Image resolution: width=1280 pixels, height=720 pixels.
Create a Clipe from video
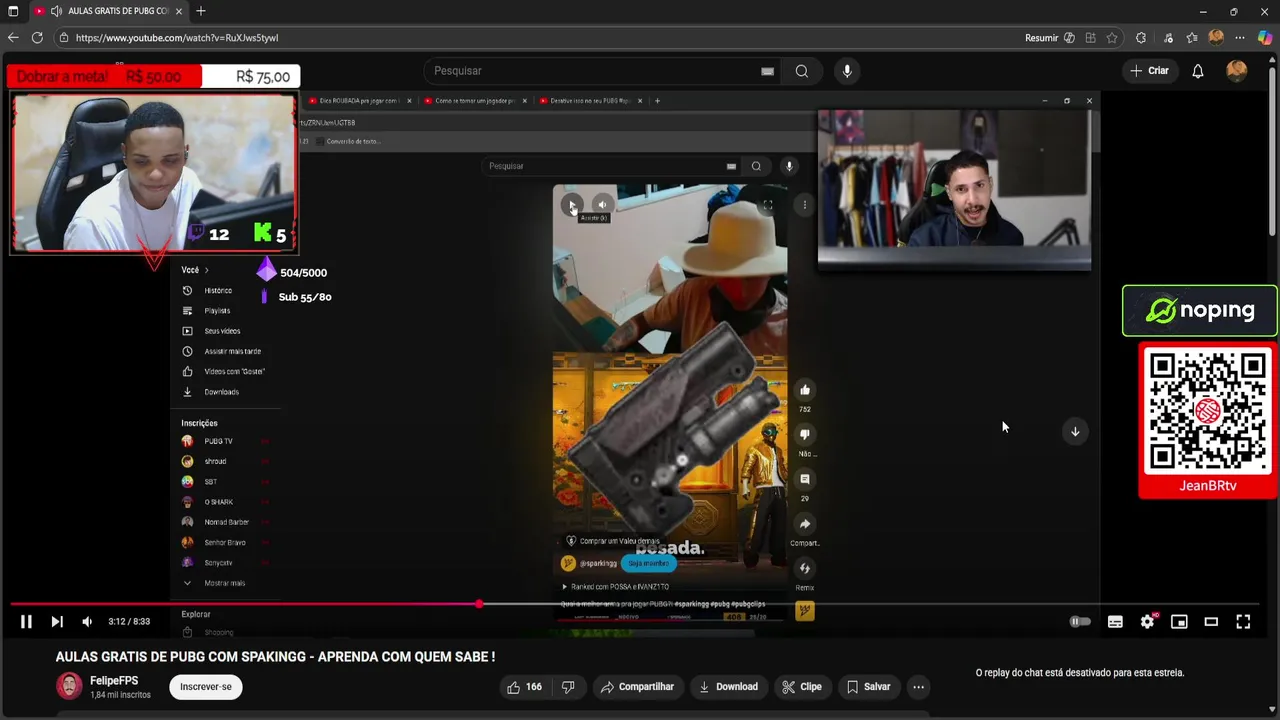(x=802, y=687)
